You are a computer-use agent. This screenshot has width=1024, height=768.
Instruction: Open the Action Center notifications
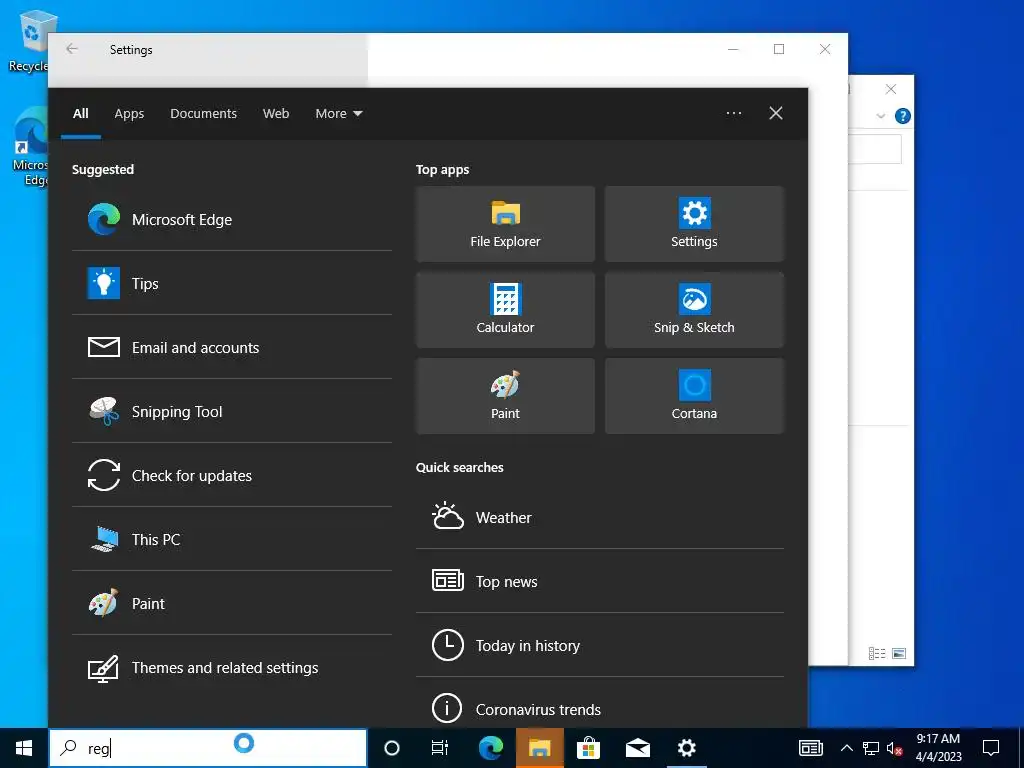991,748
